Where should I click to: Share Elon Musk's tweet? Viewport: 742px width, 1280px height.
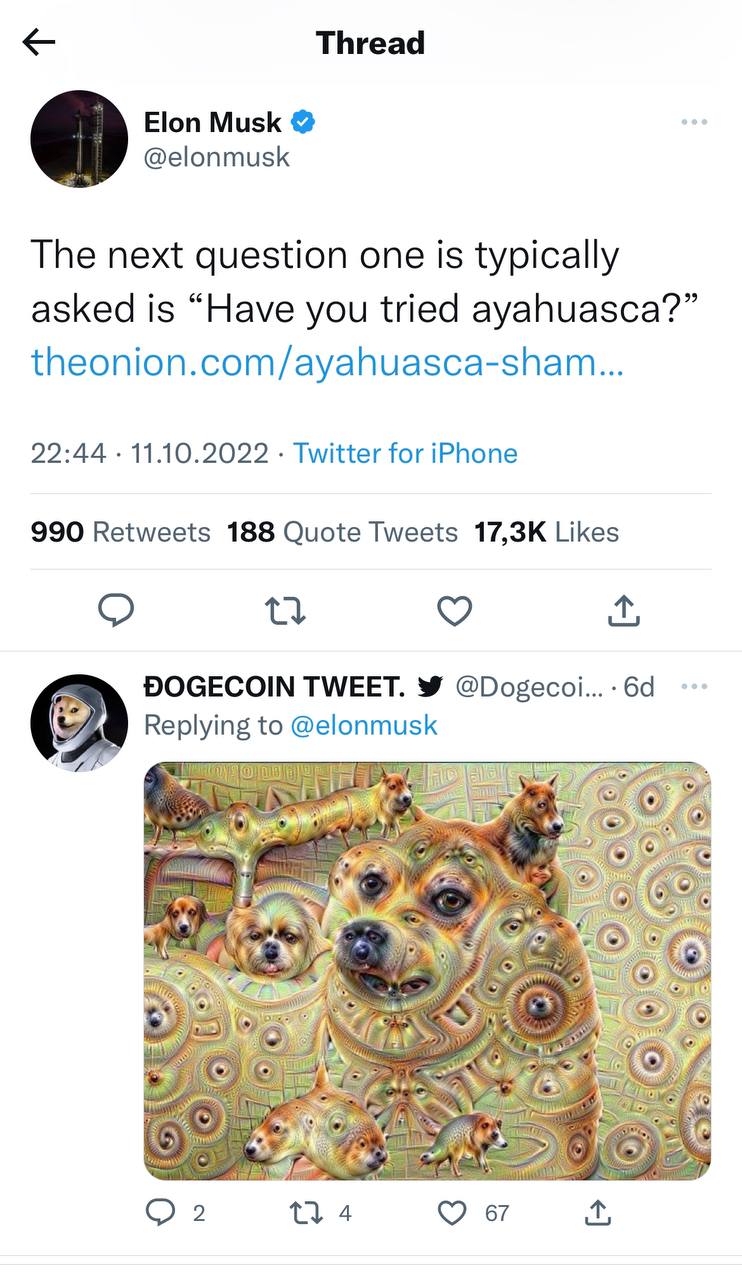click(x=622, y=610)
